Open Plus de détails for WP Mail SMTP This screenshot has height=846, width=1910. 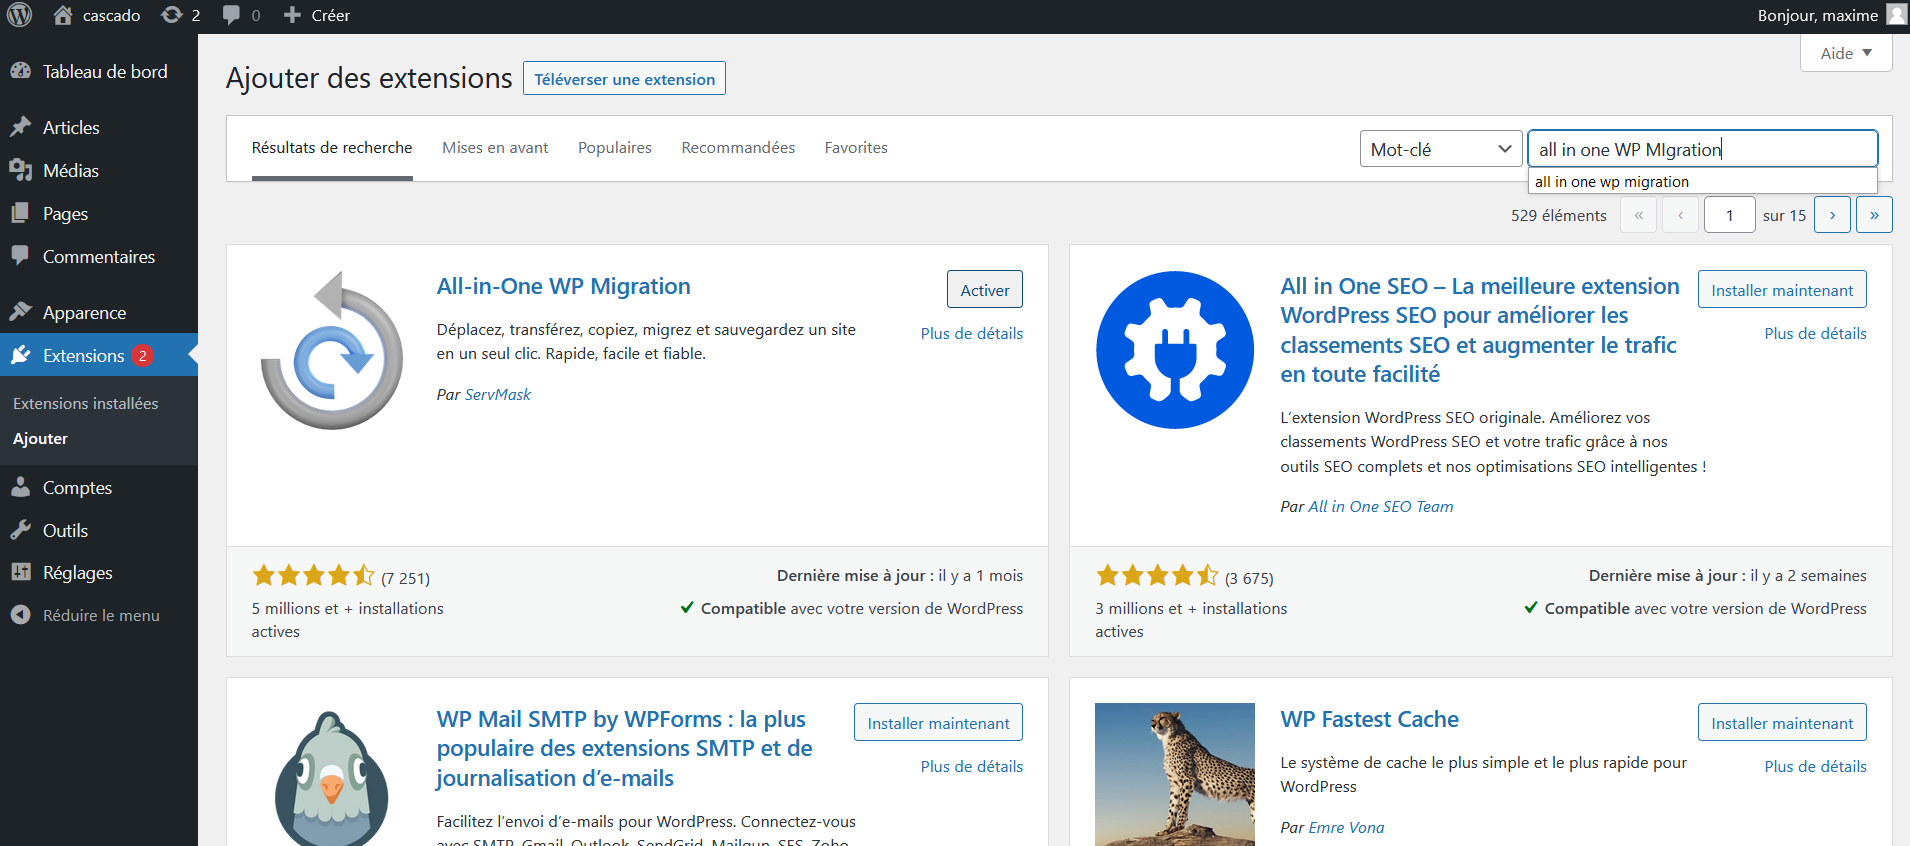click(972, 766)
